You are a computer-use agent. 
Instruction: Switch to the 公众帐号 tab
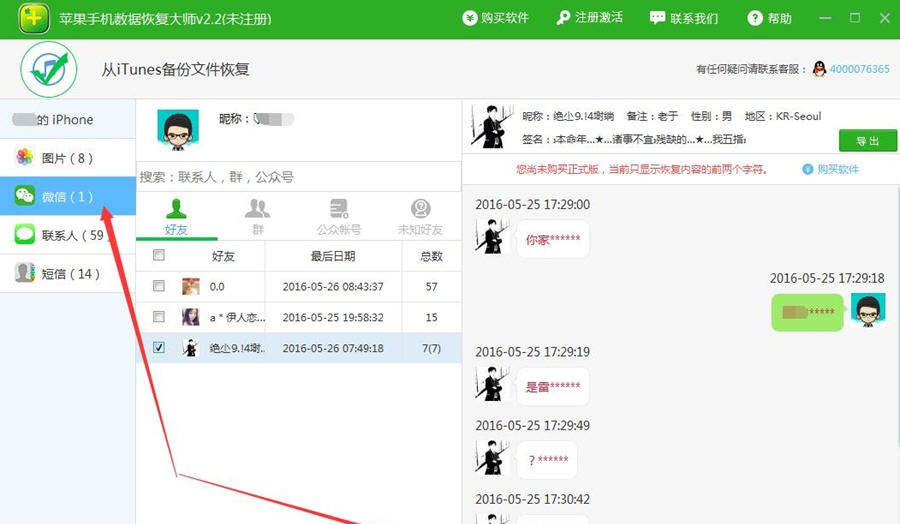point(339,217)
